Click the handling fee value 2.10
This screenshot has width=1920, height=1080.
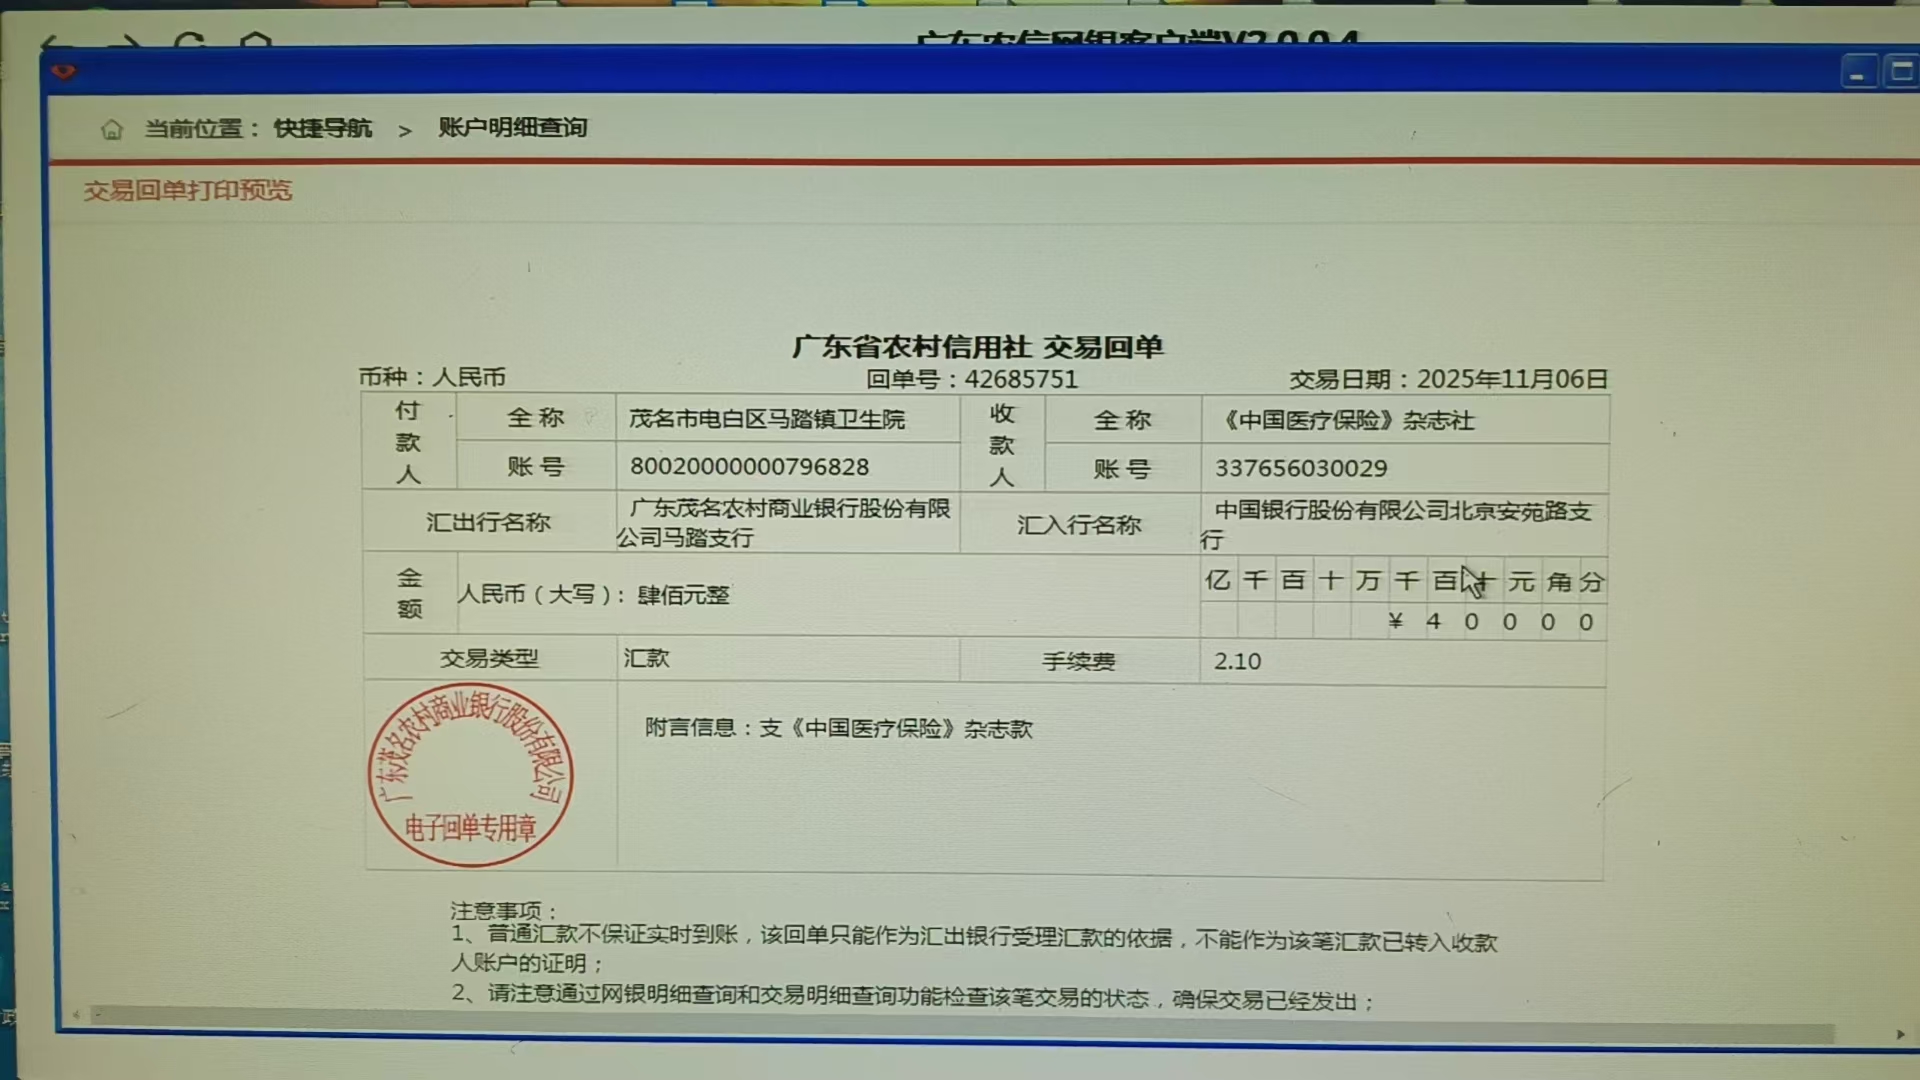coord(1237,661)
